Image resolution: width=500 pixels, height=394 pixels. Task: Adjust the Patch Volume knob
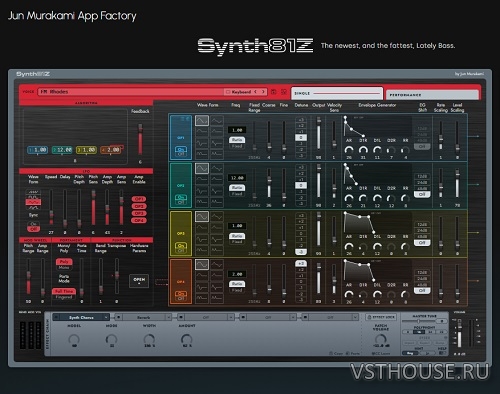pos(381,339)
